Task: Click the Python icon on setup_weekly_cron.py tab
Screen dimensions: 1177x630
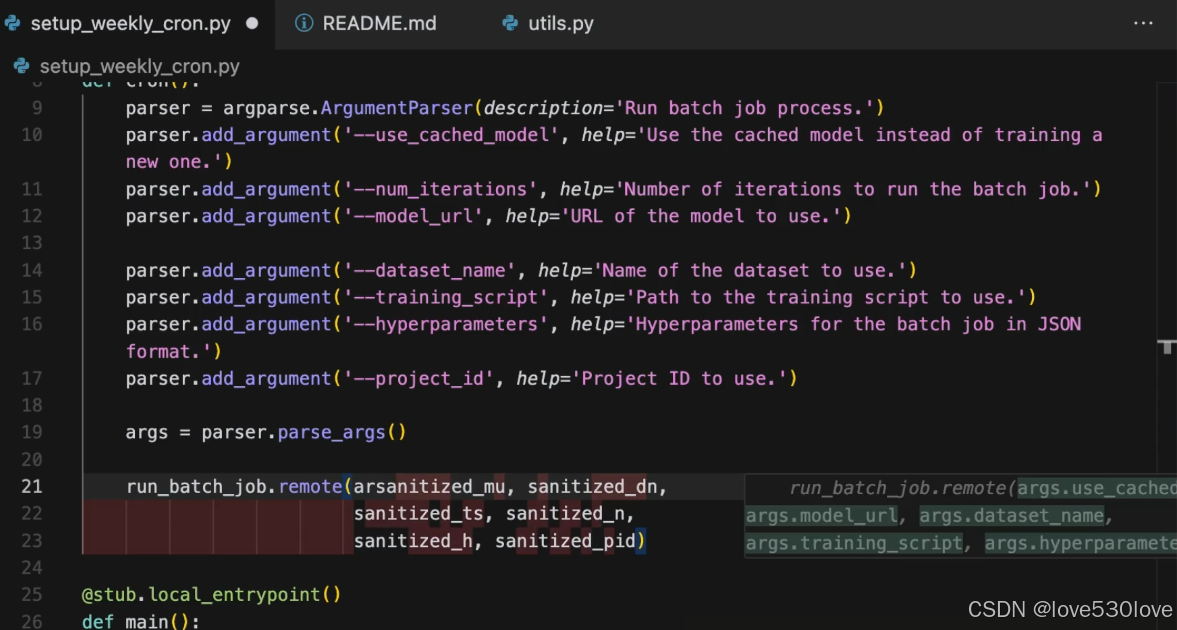Action: tap(12, 23)
